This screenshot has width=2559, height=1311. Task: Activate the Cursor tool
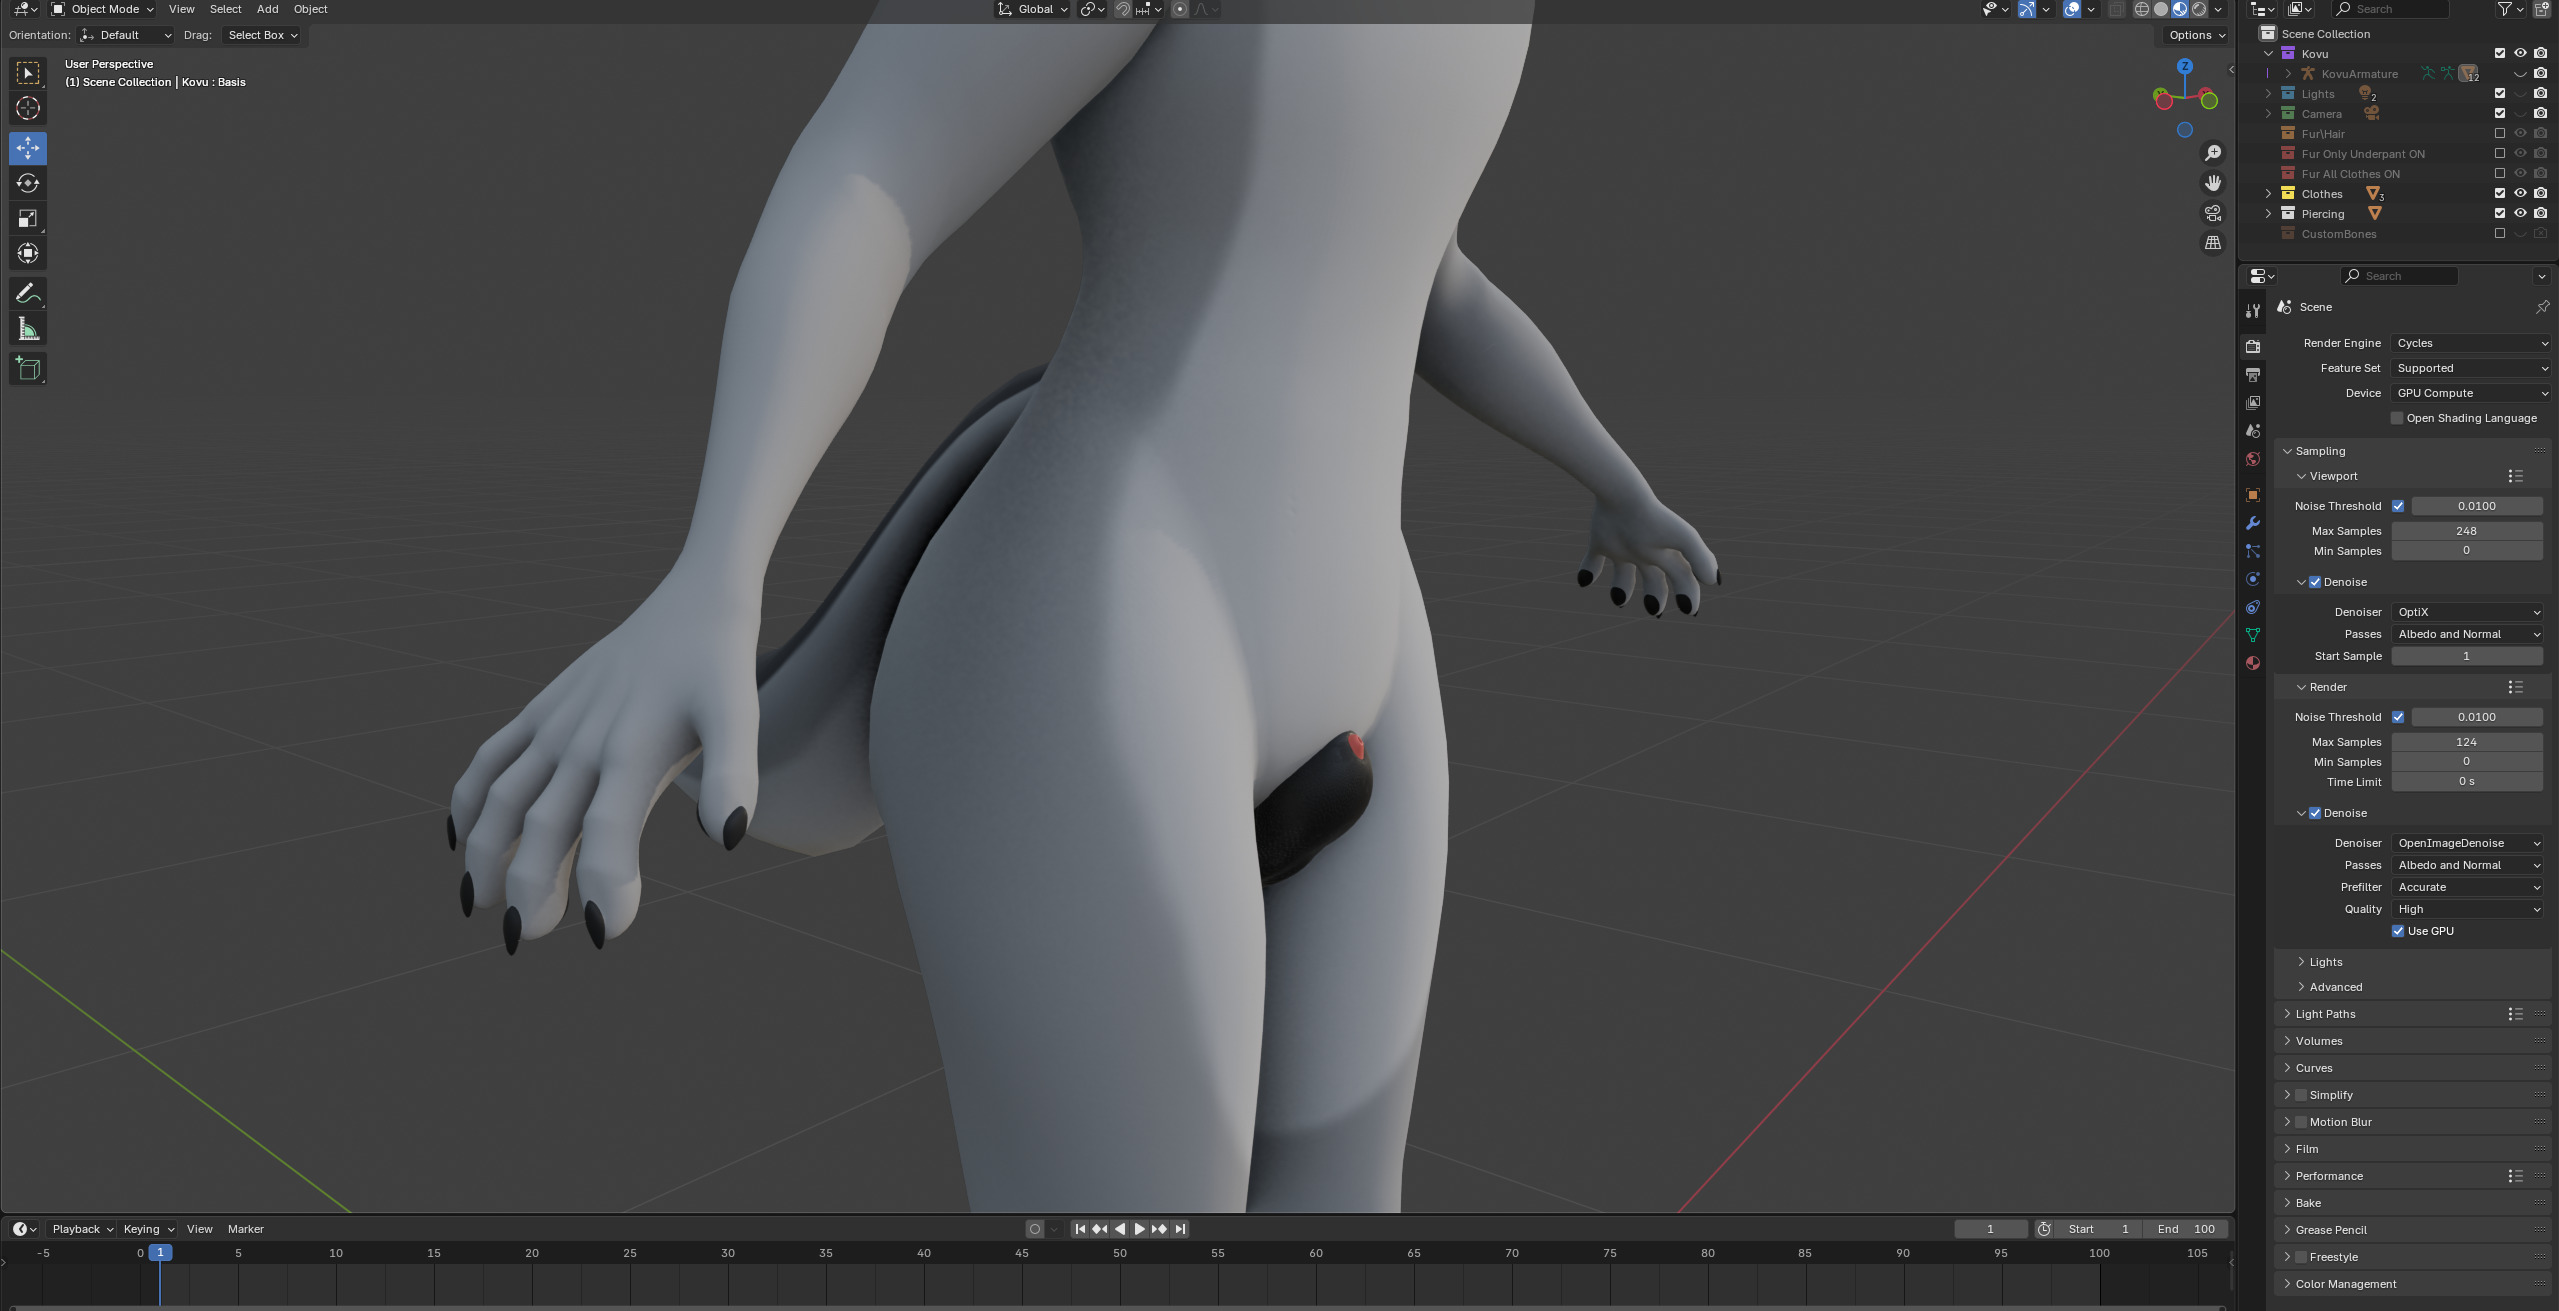click(x=28, y=108)
